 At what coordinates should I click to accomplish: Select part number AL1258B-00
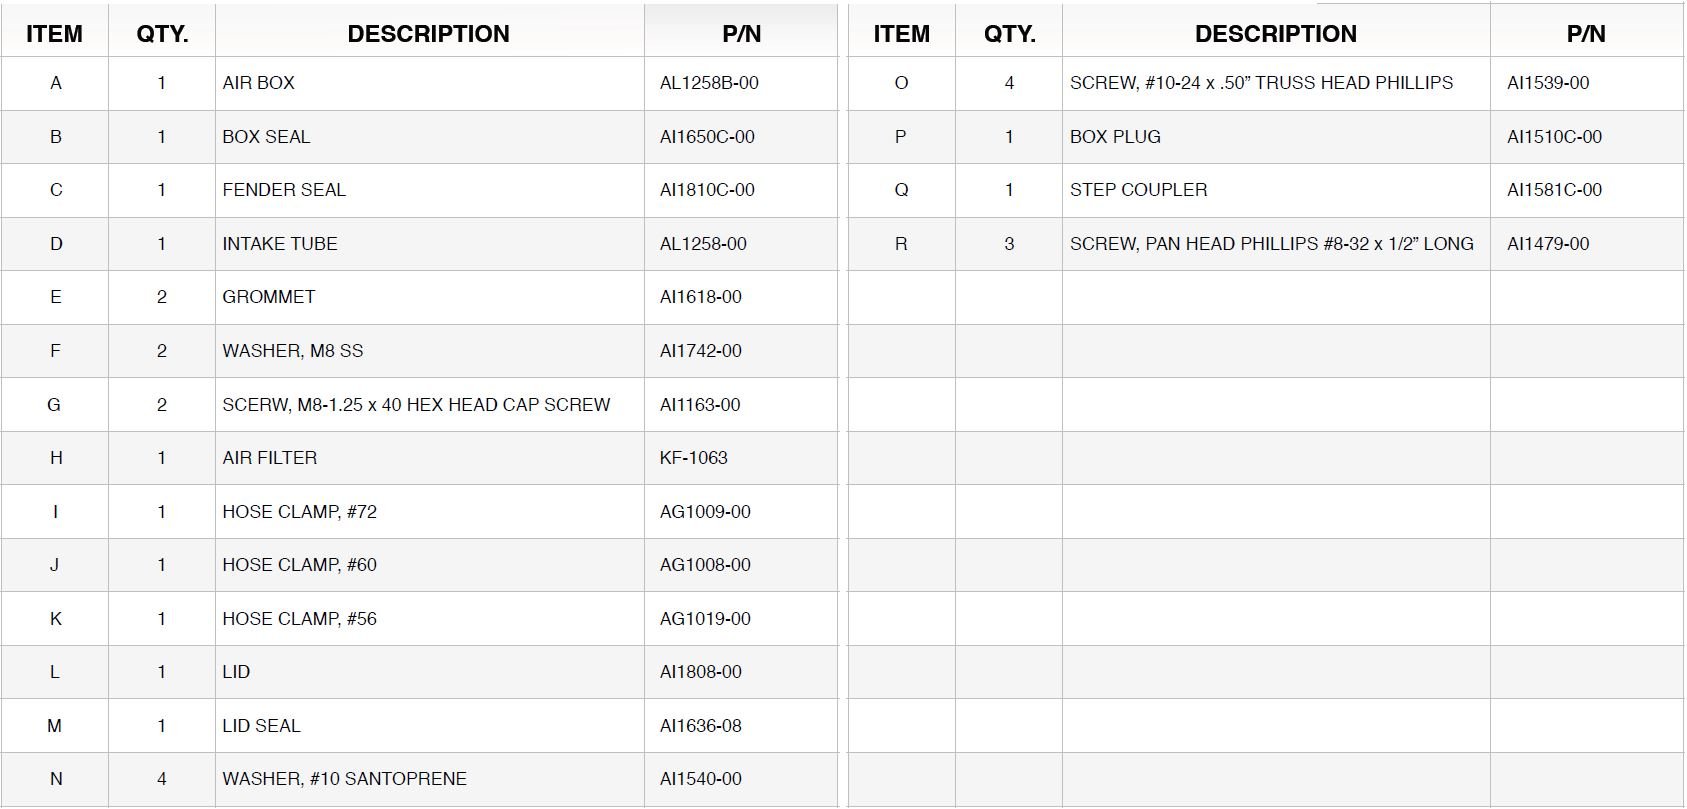click(x=709, y=83)
